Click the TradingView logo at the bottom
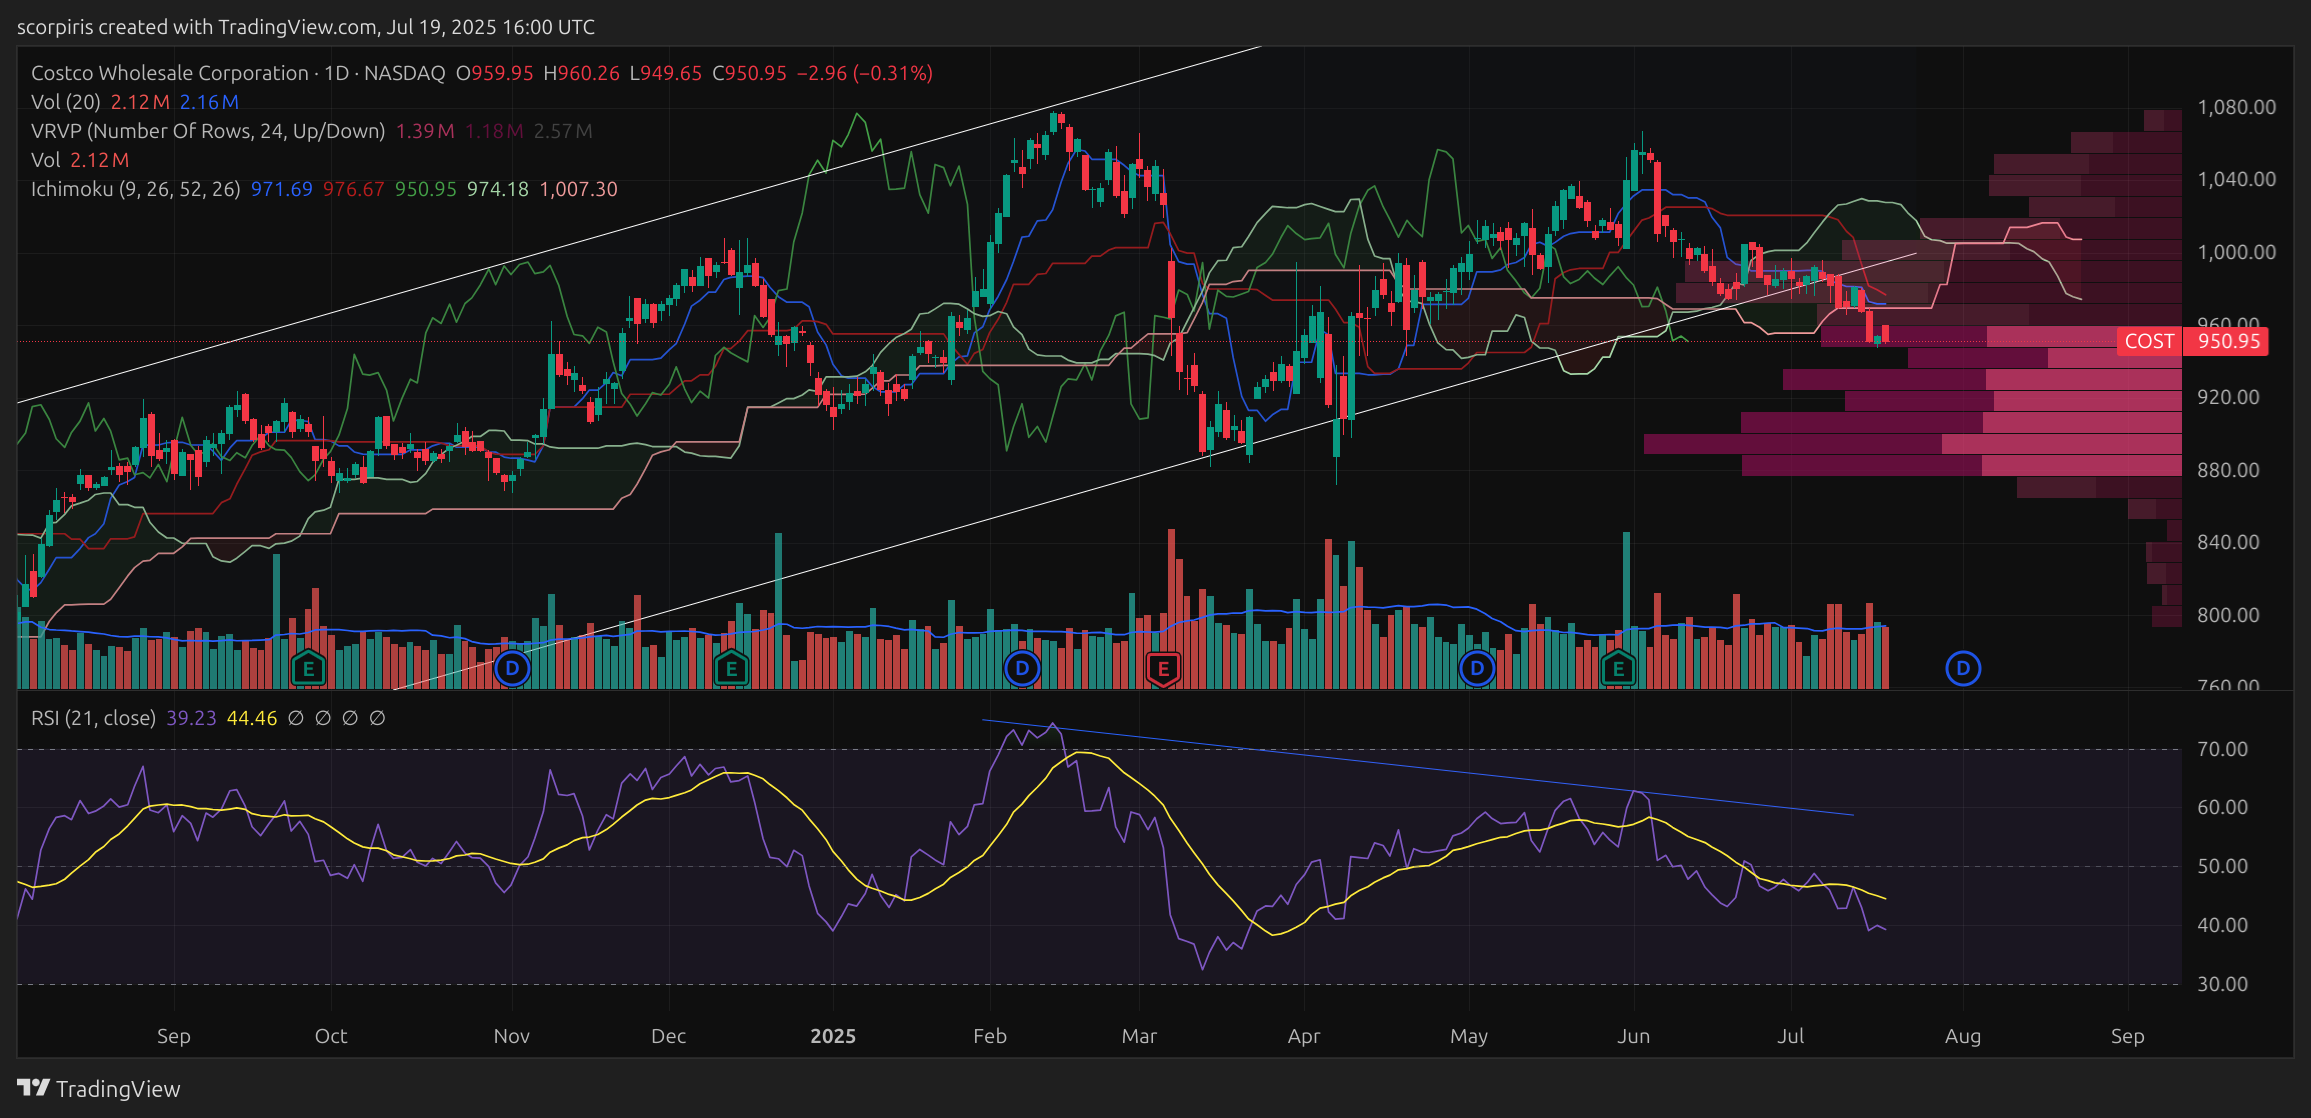The image size is (2311, 1118). click(99, 1088)
